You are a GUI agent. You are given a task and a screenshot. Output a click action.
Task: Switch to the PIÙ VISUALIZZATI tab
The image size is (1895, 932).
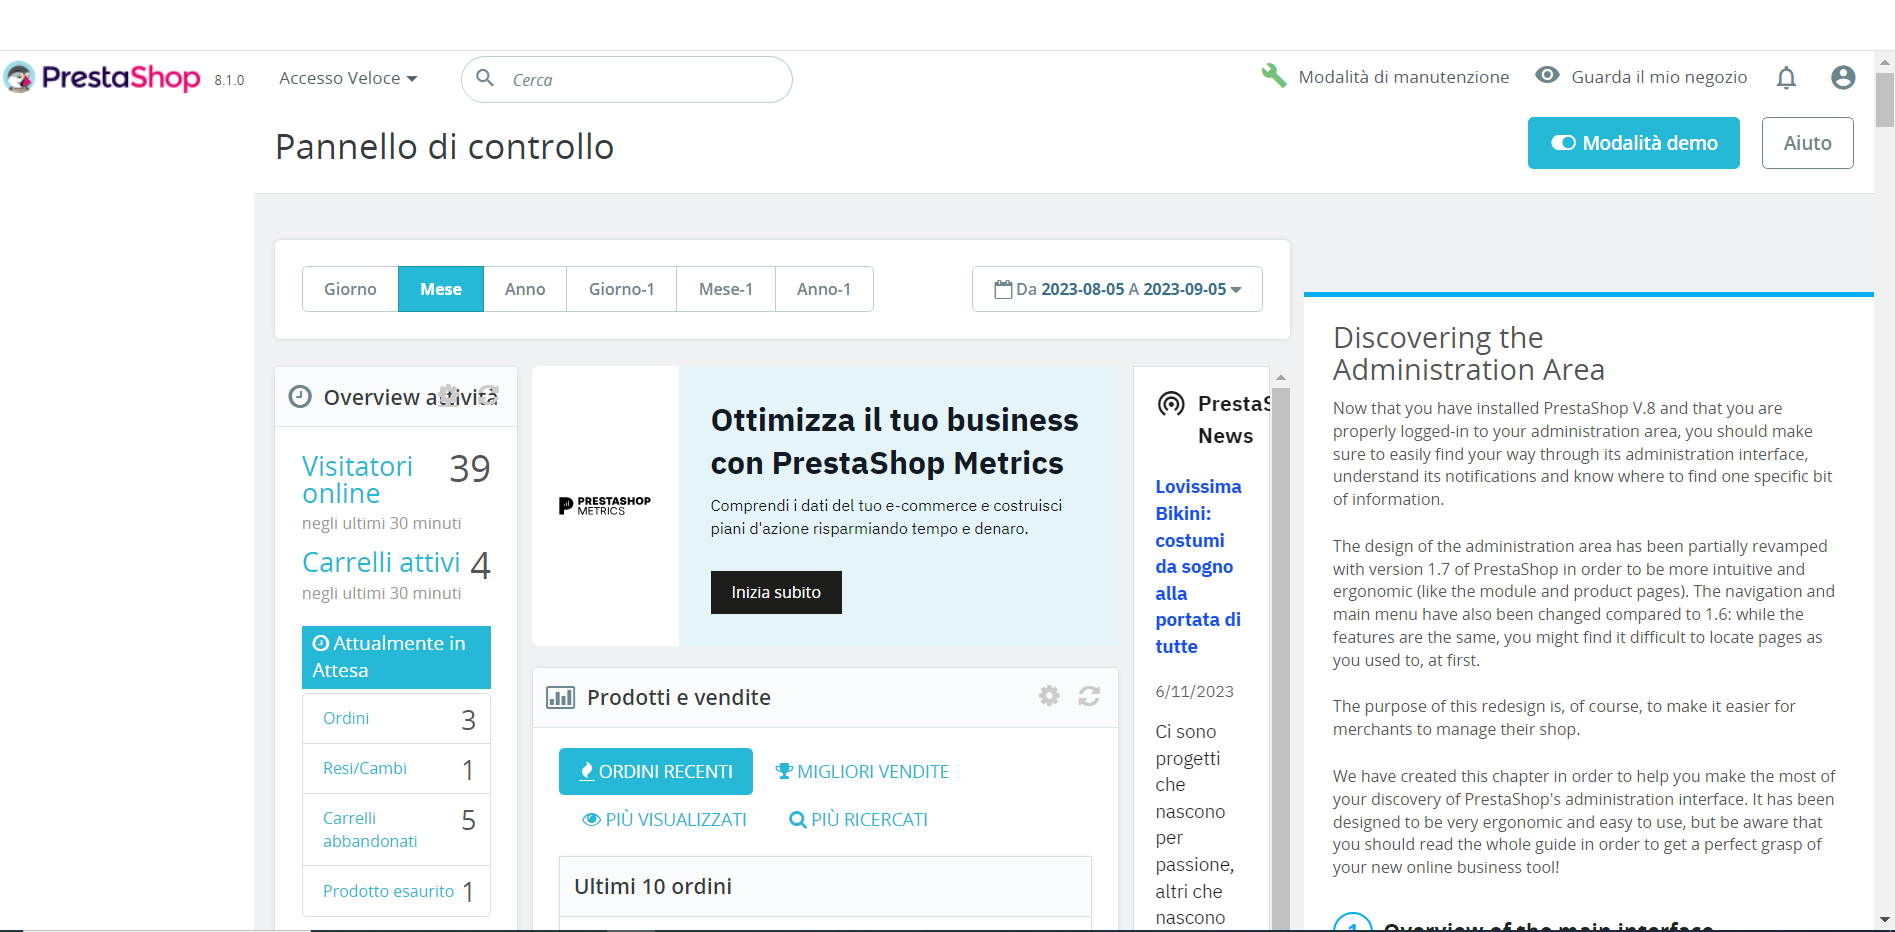pos(664,820)
